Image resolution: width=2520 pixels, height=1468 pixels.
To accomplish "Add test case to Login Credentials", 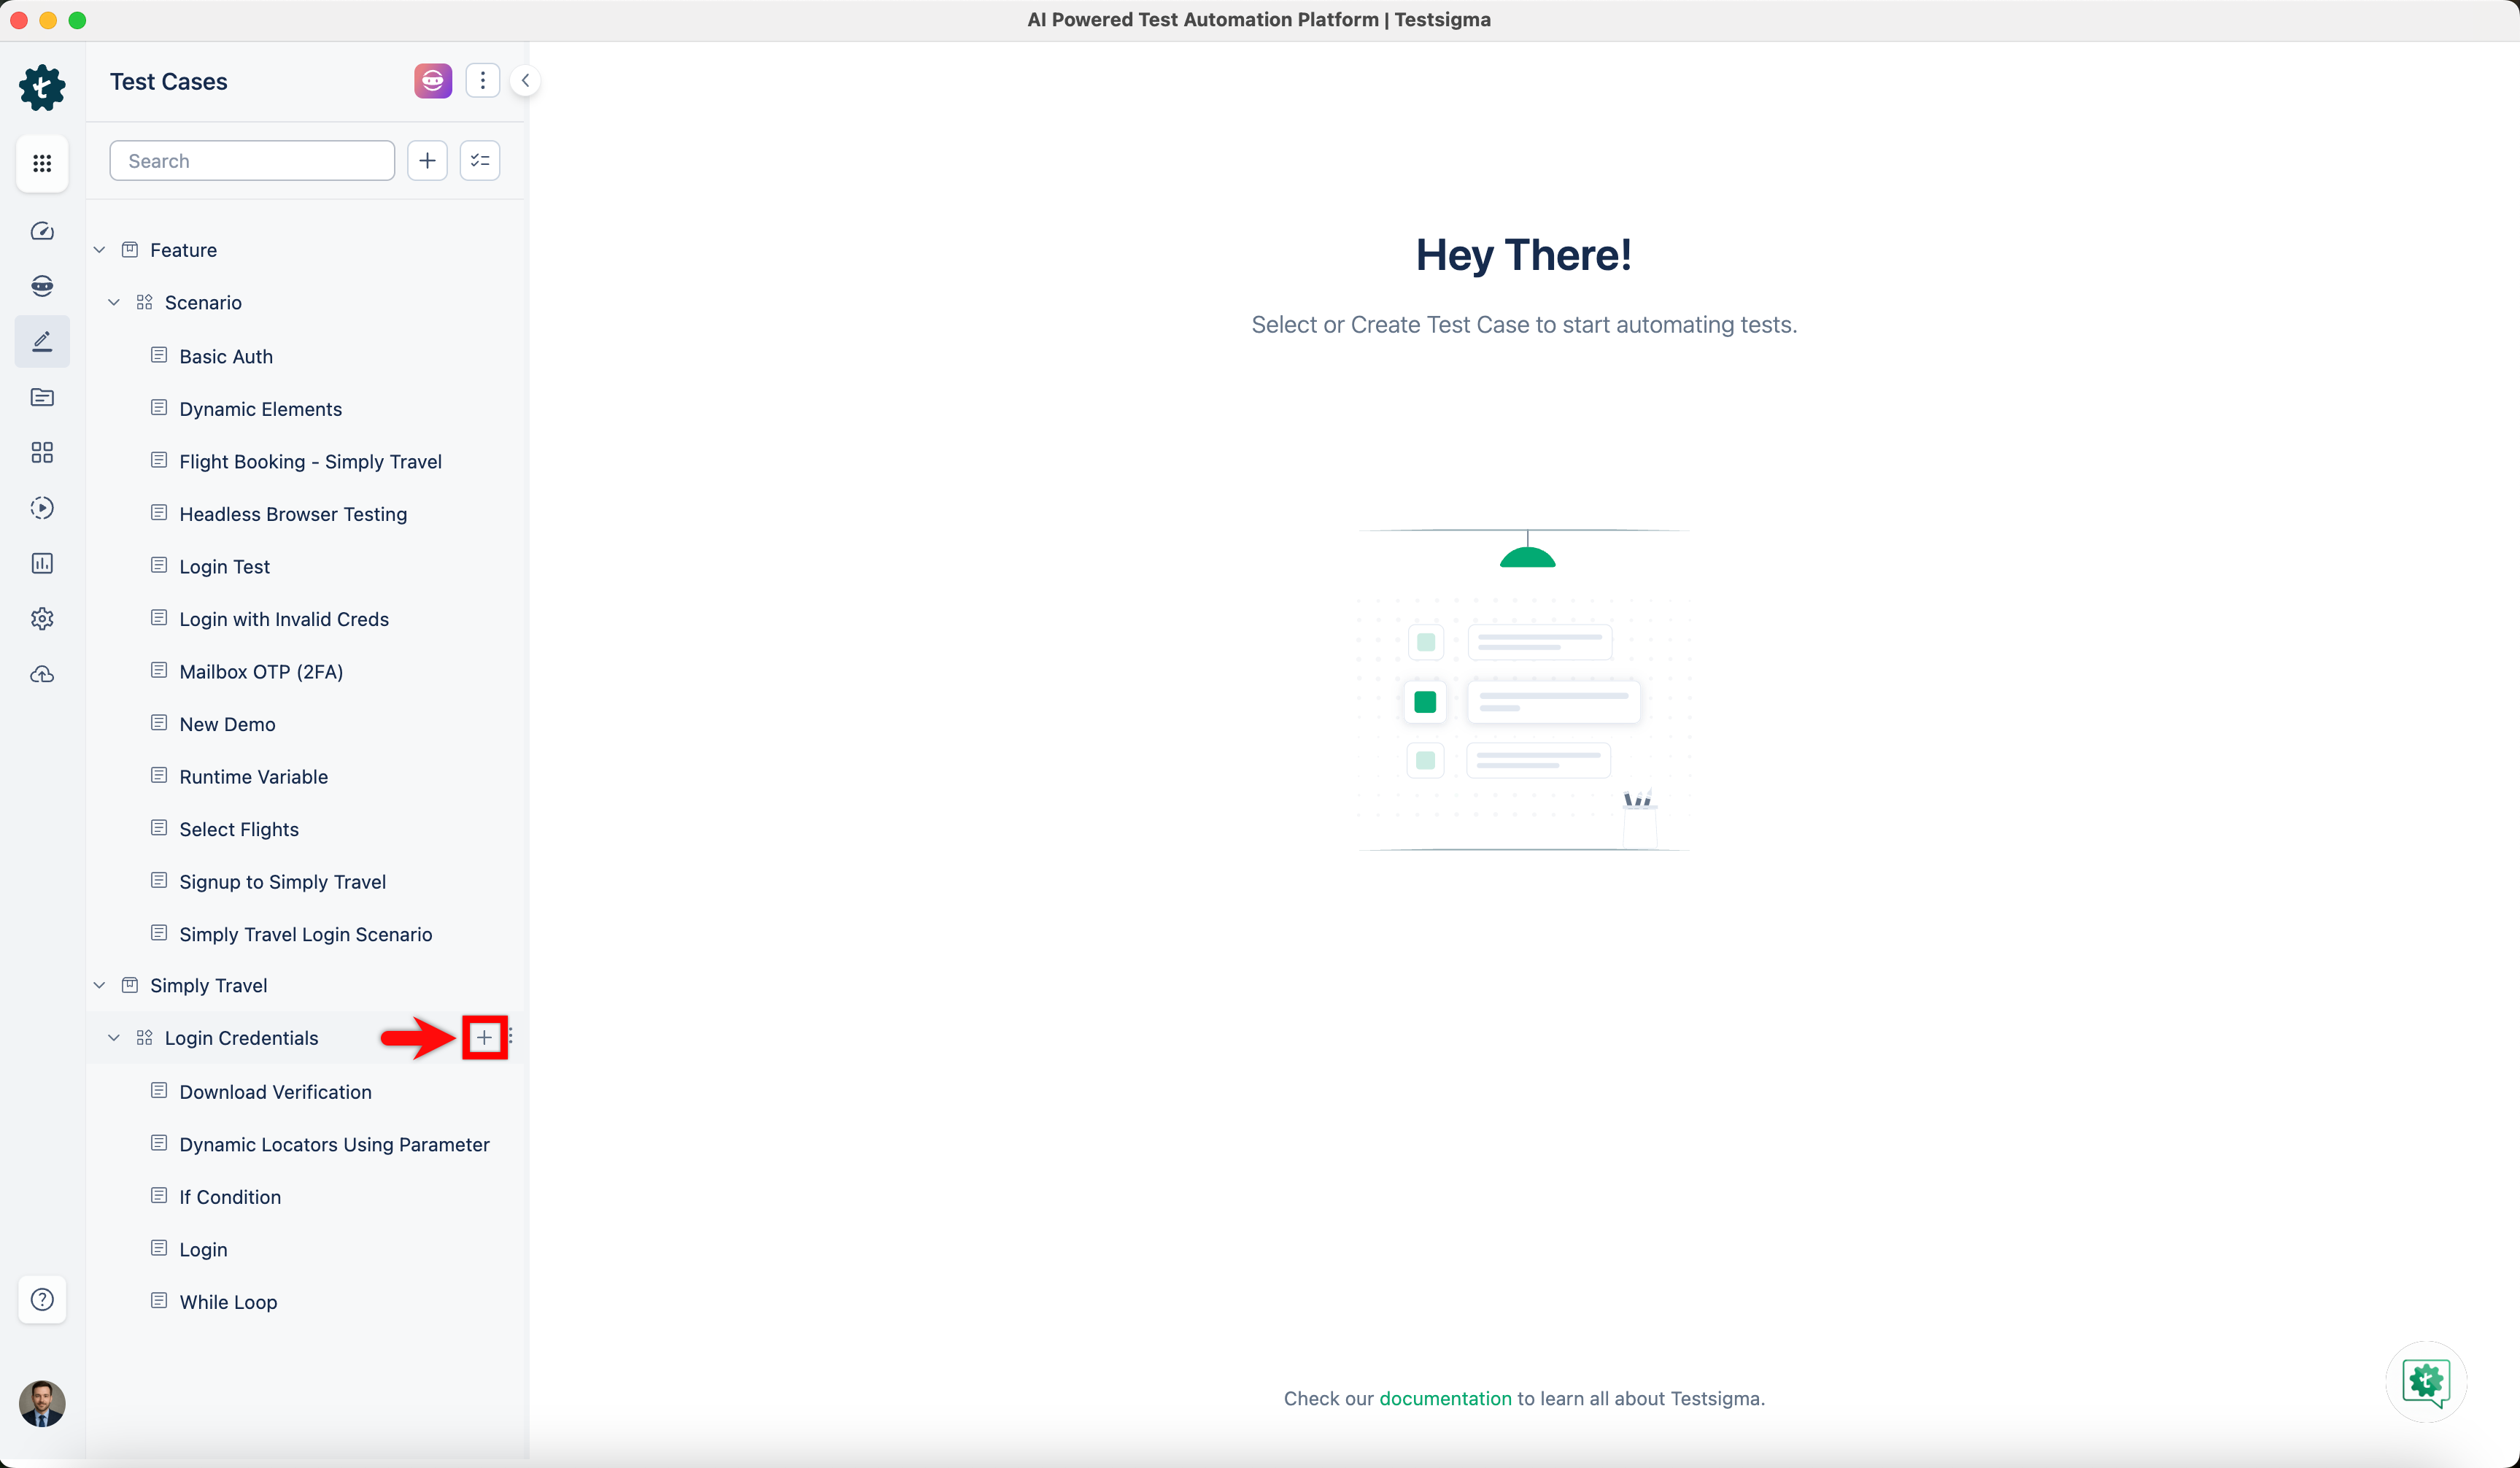I will tap(484, 1038).
